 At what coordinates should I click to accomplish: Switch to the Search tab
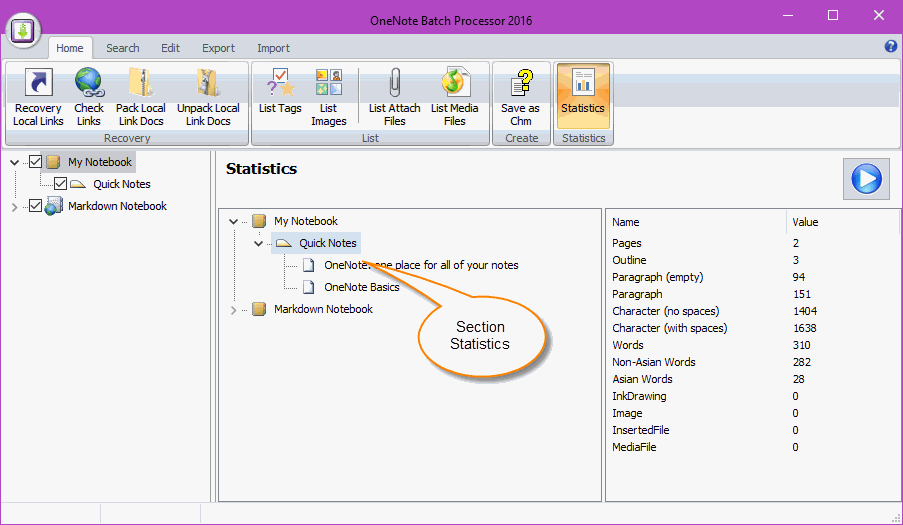coord(123,48)
